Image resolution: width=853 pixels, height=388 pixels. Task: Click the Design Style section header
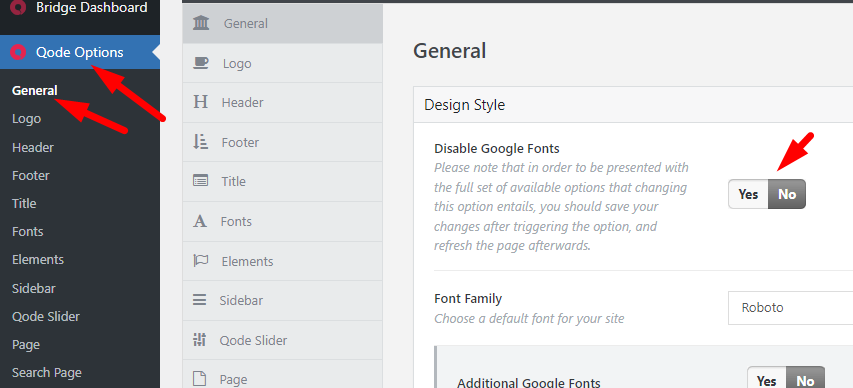coord(633,104)
